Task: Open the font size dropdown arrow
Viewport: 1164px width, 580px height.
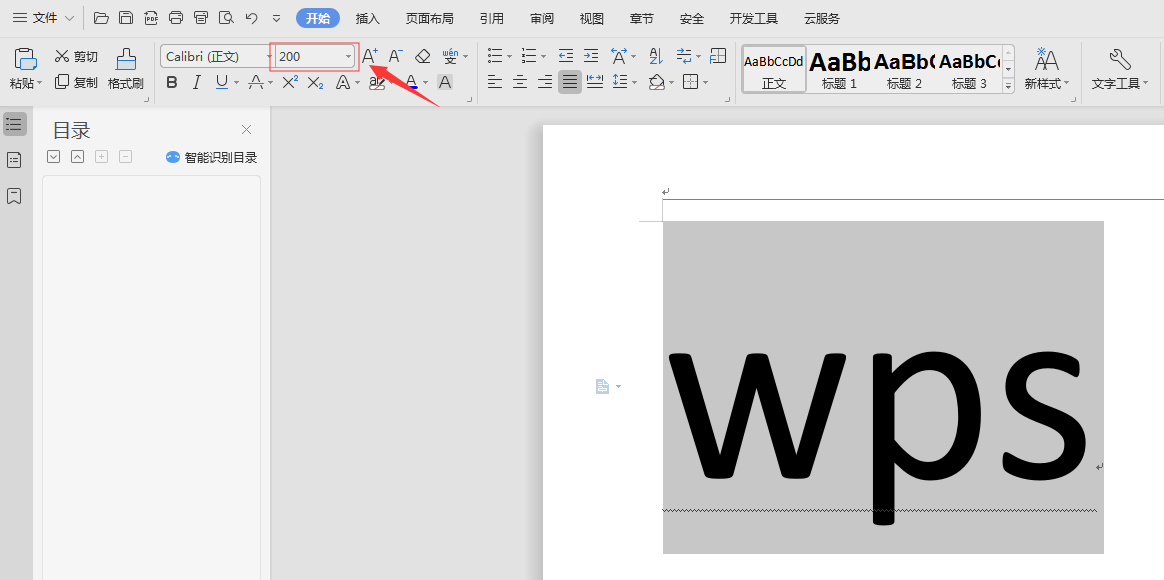Action: tap(348, 56)
